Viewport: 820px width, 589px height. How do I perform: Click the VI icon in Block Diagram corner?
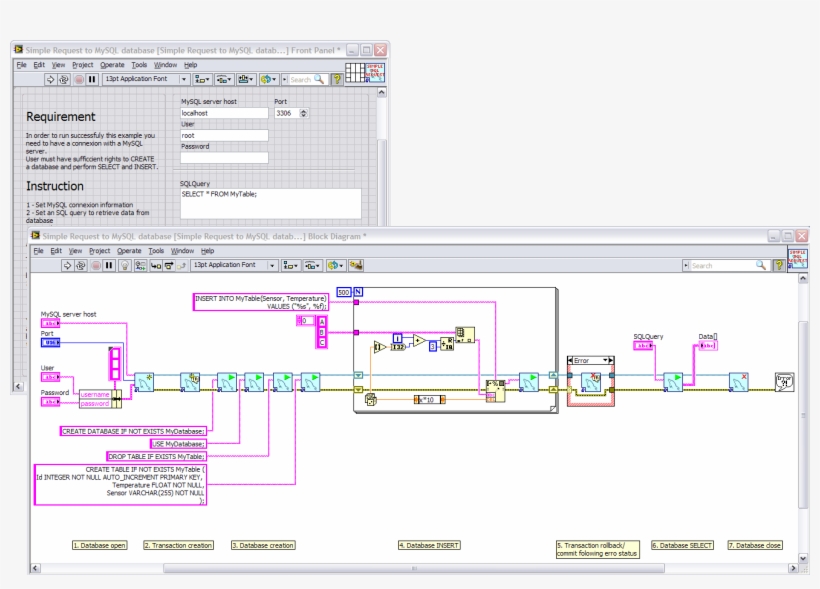tap(797, 259)
